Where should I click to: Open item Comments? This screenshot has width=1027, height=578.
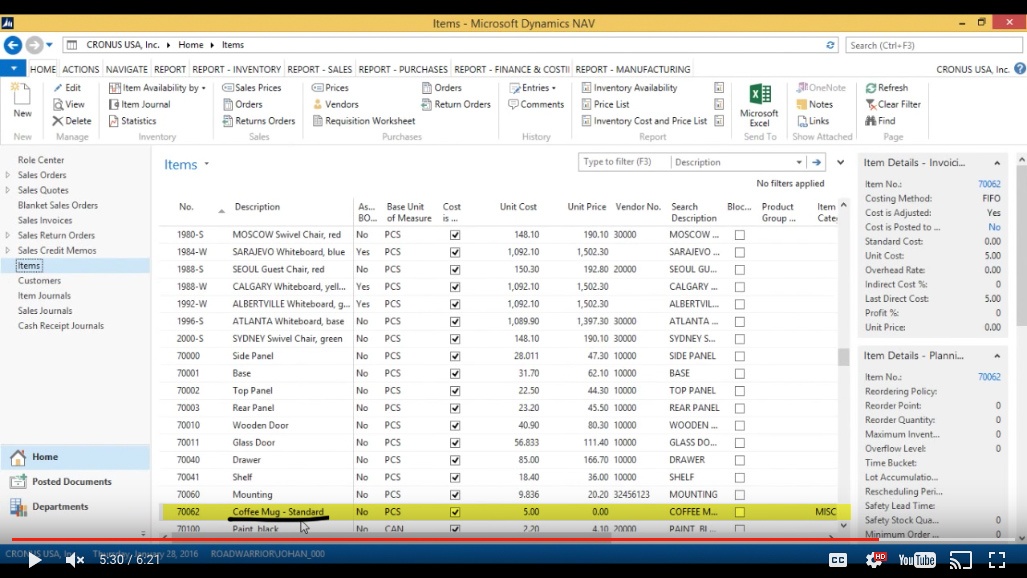click(x=536, y=104)
